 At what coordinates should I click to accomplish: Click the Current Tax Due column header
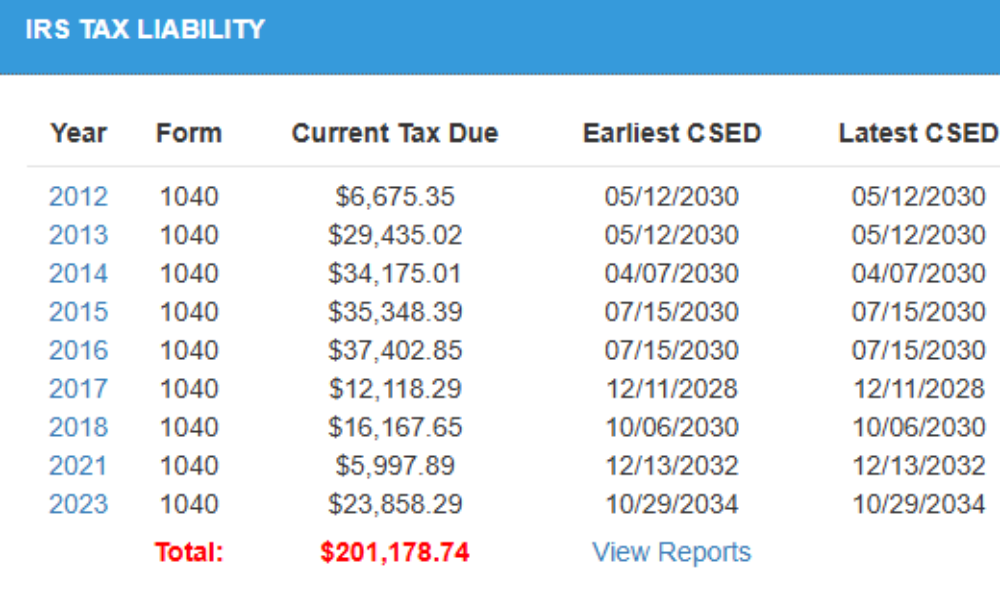click(x=395, y=133)
